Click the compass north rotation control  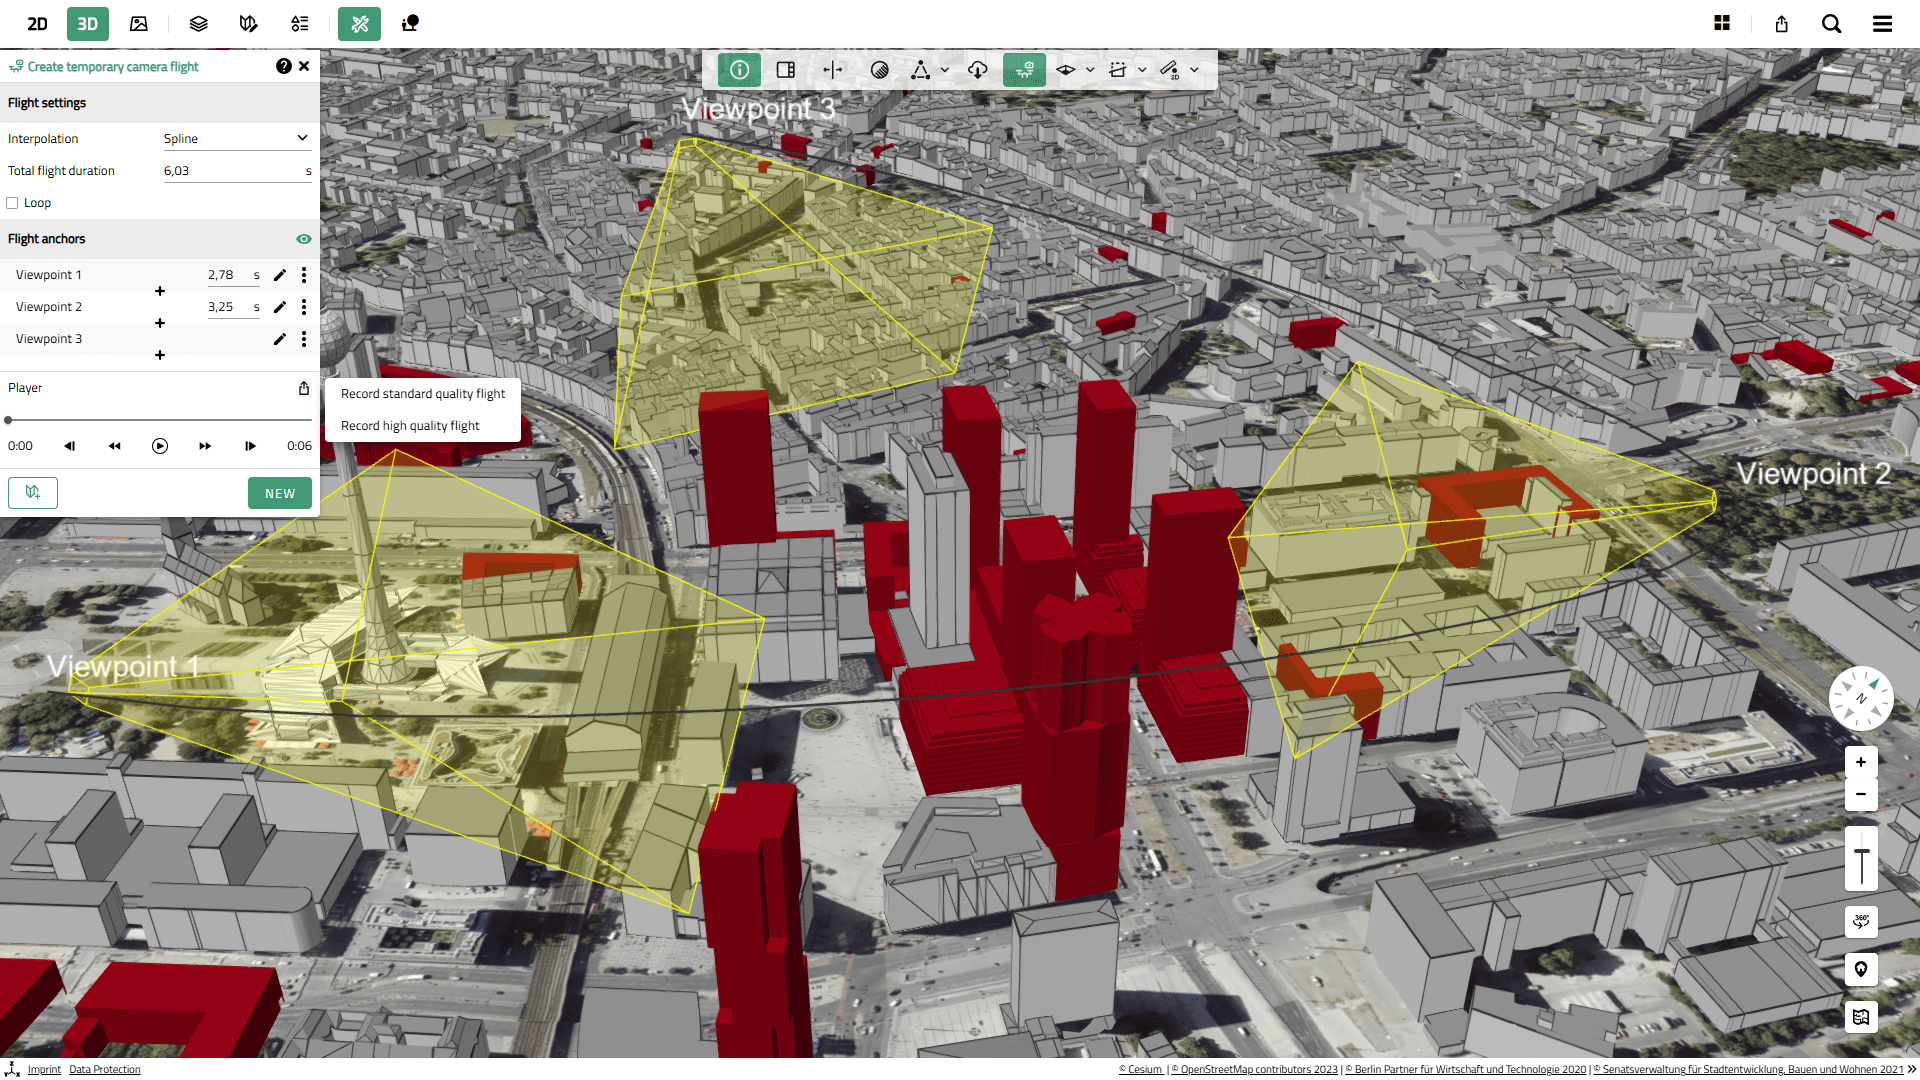coord(1861,698)
